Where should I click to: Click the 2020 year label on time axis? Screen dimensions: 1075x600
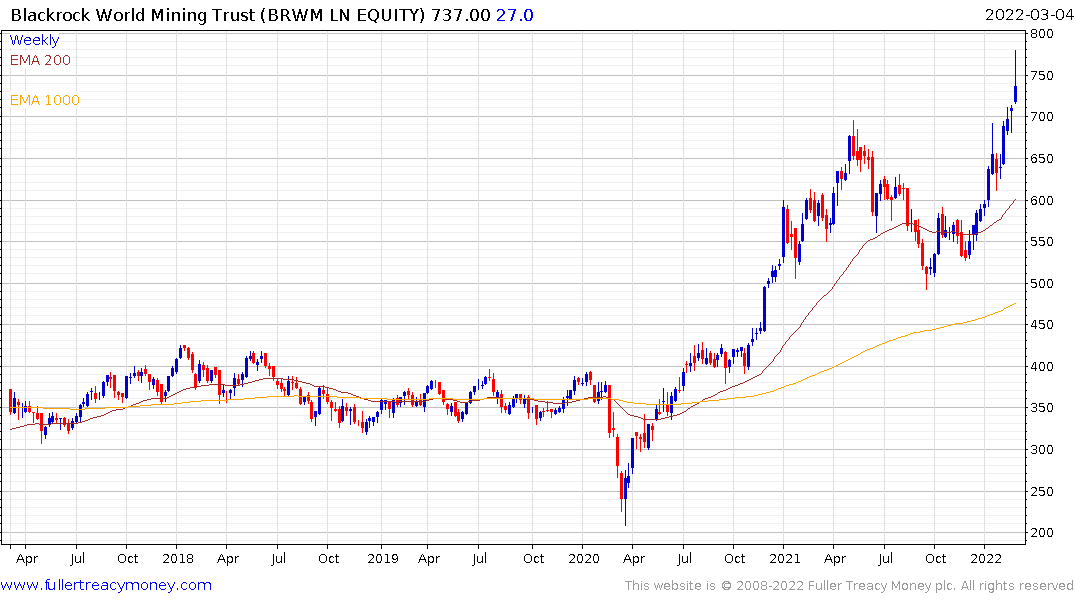pyautogui.click(x=583, y=558)
